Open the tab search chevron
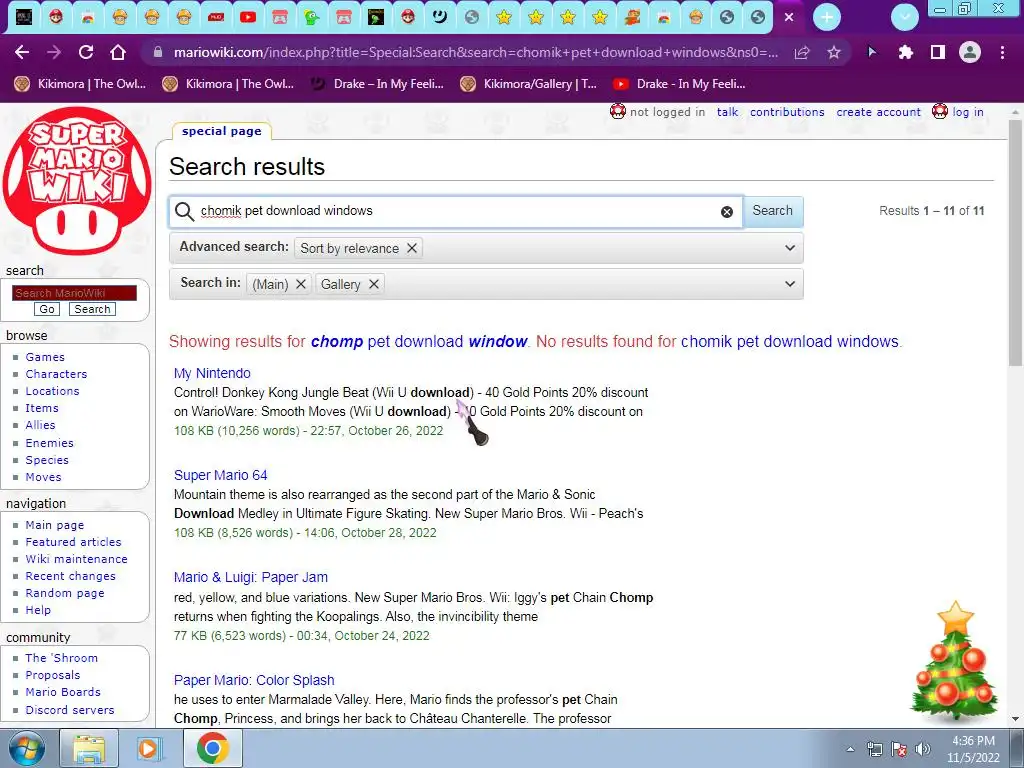The image size is (1024, 768). (905, 17)
